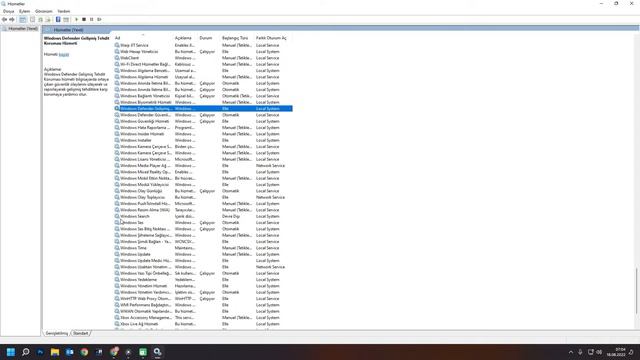The image size is (640, 360).
Task: Select the Windows Biyometrik Hizmeti row
Action: coord(203,102)
